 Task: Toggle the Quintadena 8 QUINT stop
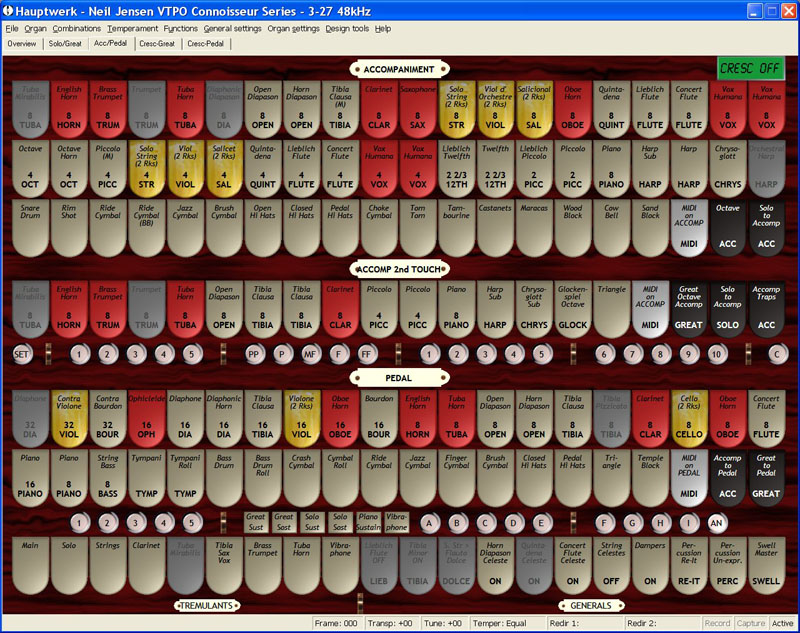(611, 109)
